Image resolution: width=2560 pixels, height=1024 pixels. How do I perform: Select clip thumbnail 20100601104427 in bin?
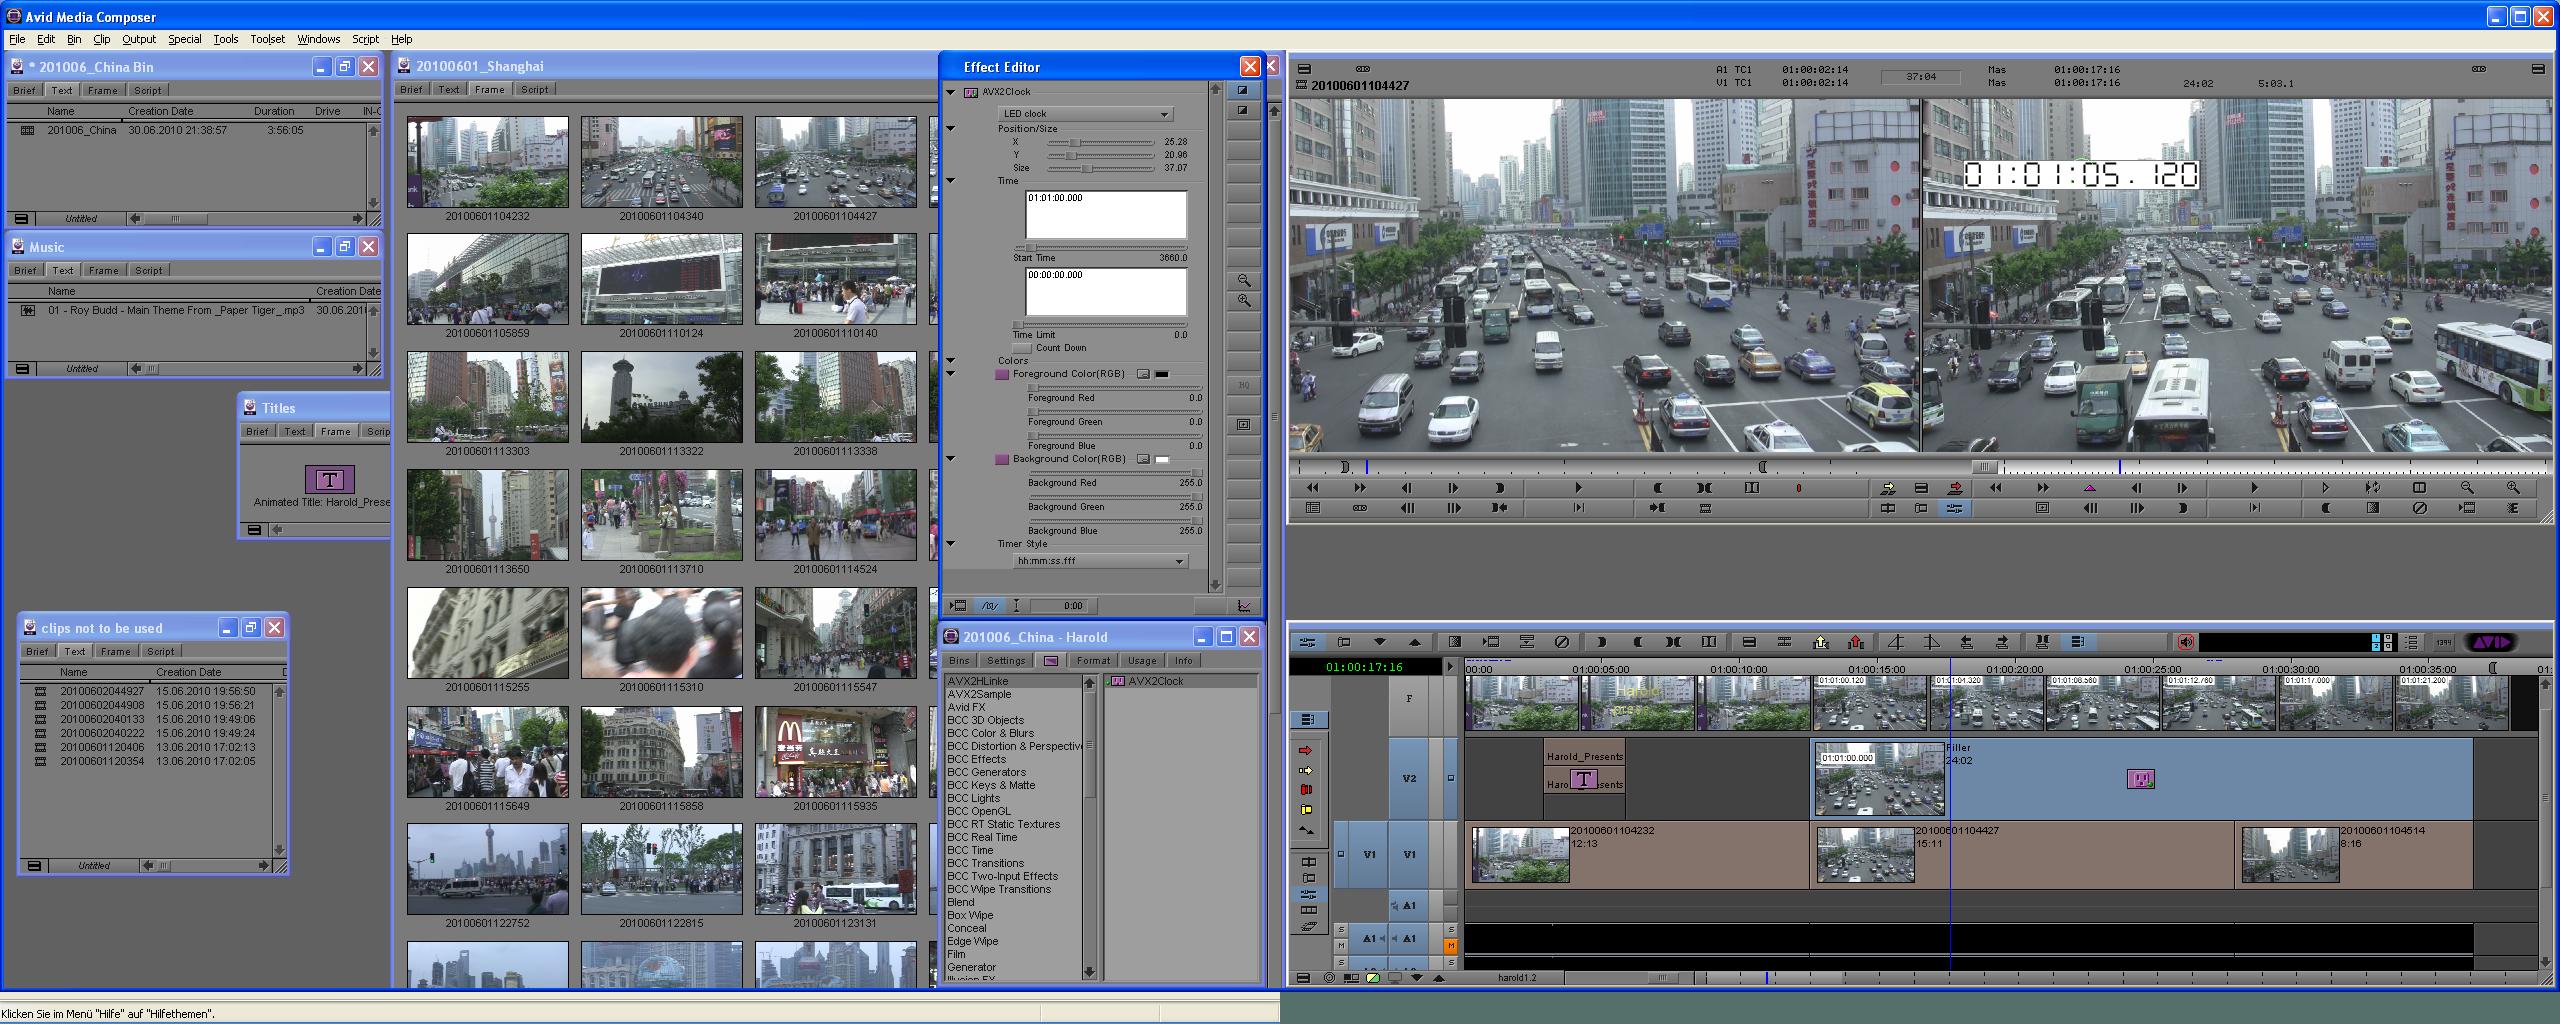pyautogui.click(x=835, y=162)
